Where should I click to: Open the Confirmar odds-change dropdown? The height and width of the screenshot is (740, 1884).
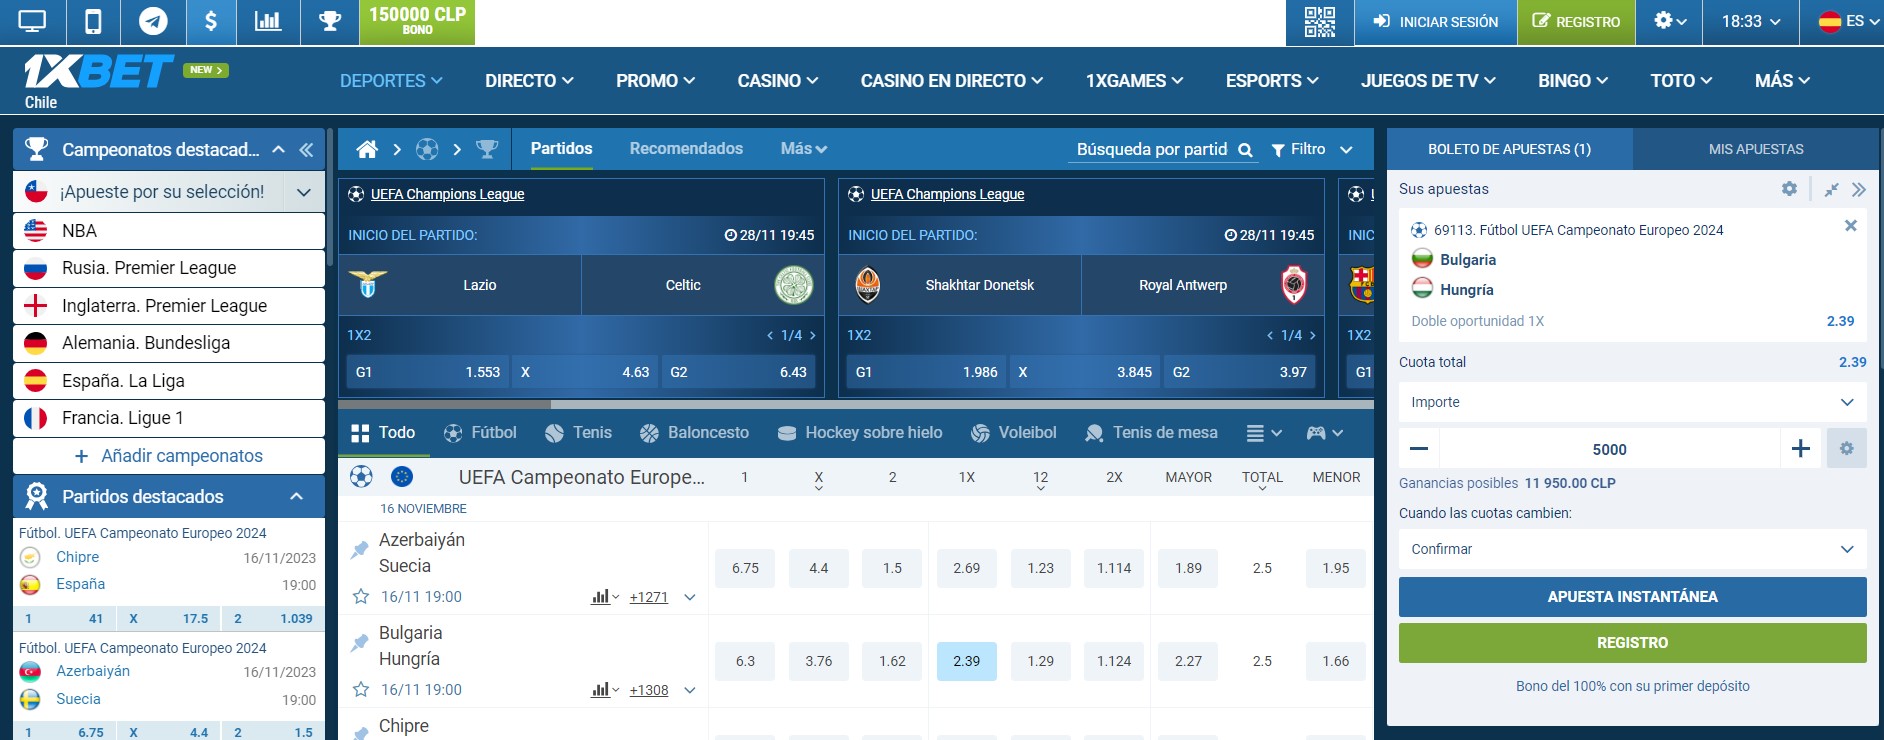[1632, 549]
